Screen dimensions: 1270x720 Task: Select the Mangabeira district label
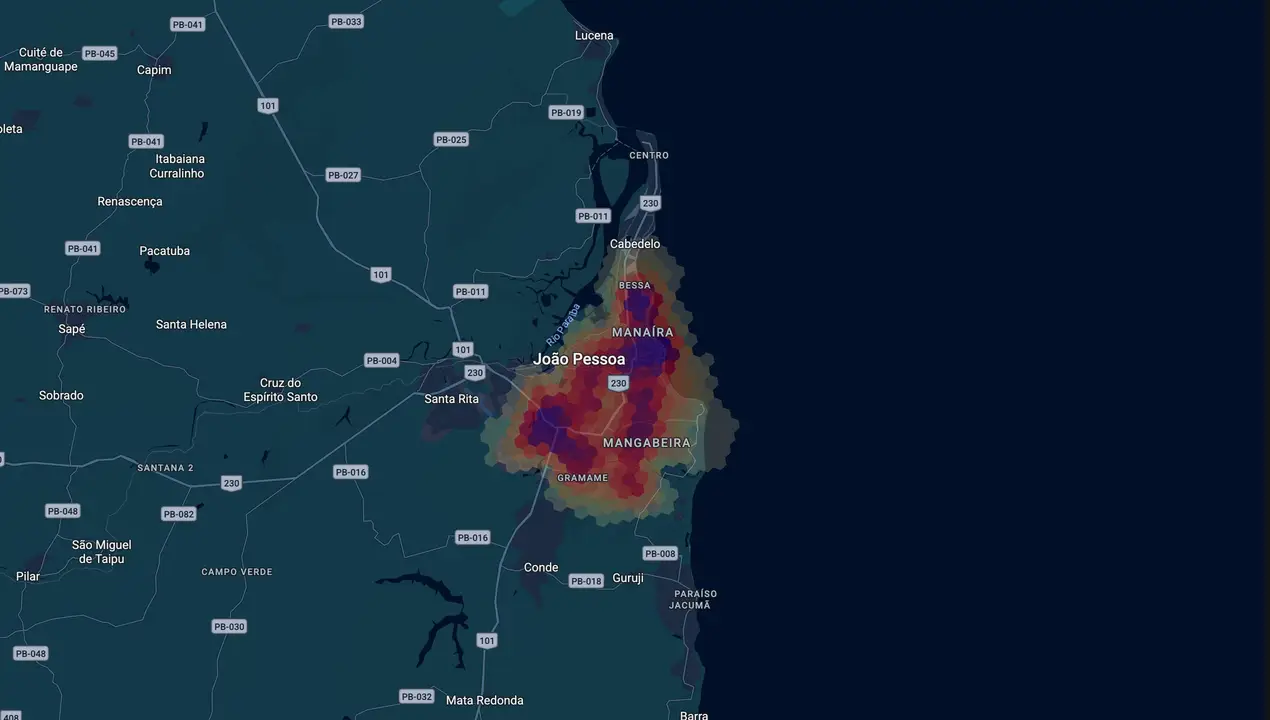pyautogui.click(x=647, y=443)
